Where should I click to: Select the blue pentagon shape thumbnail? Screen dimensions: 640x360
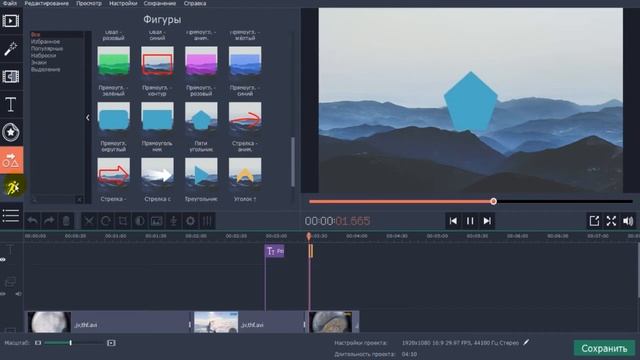pyautogui.click(x=201, y=117)
